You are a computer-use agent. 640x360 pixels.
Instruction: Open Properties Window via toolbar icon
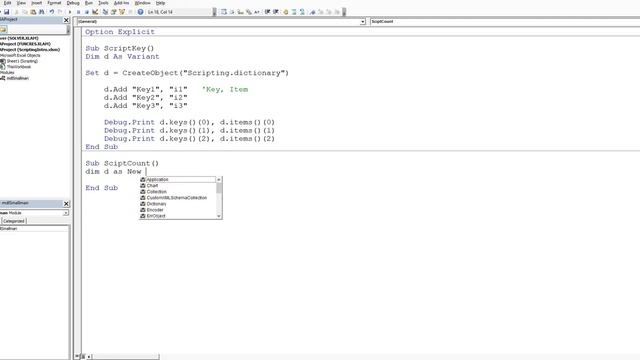114,12
